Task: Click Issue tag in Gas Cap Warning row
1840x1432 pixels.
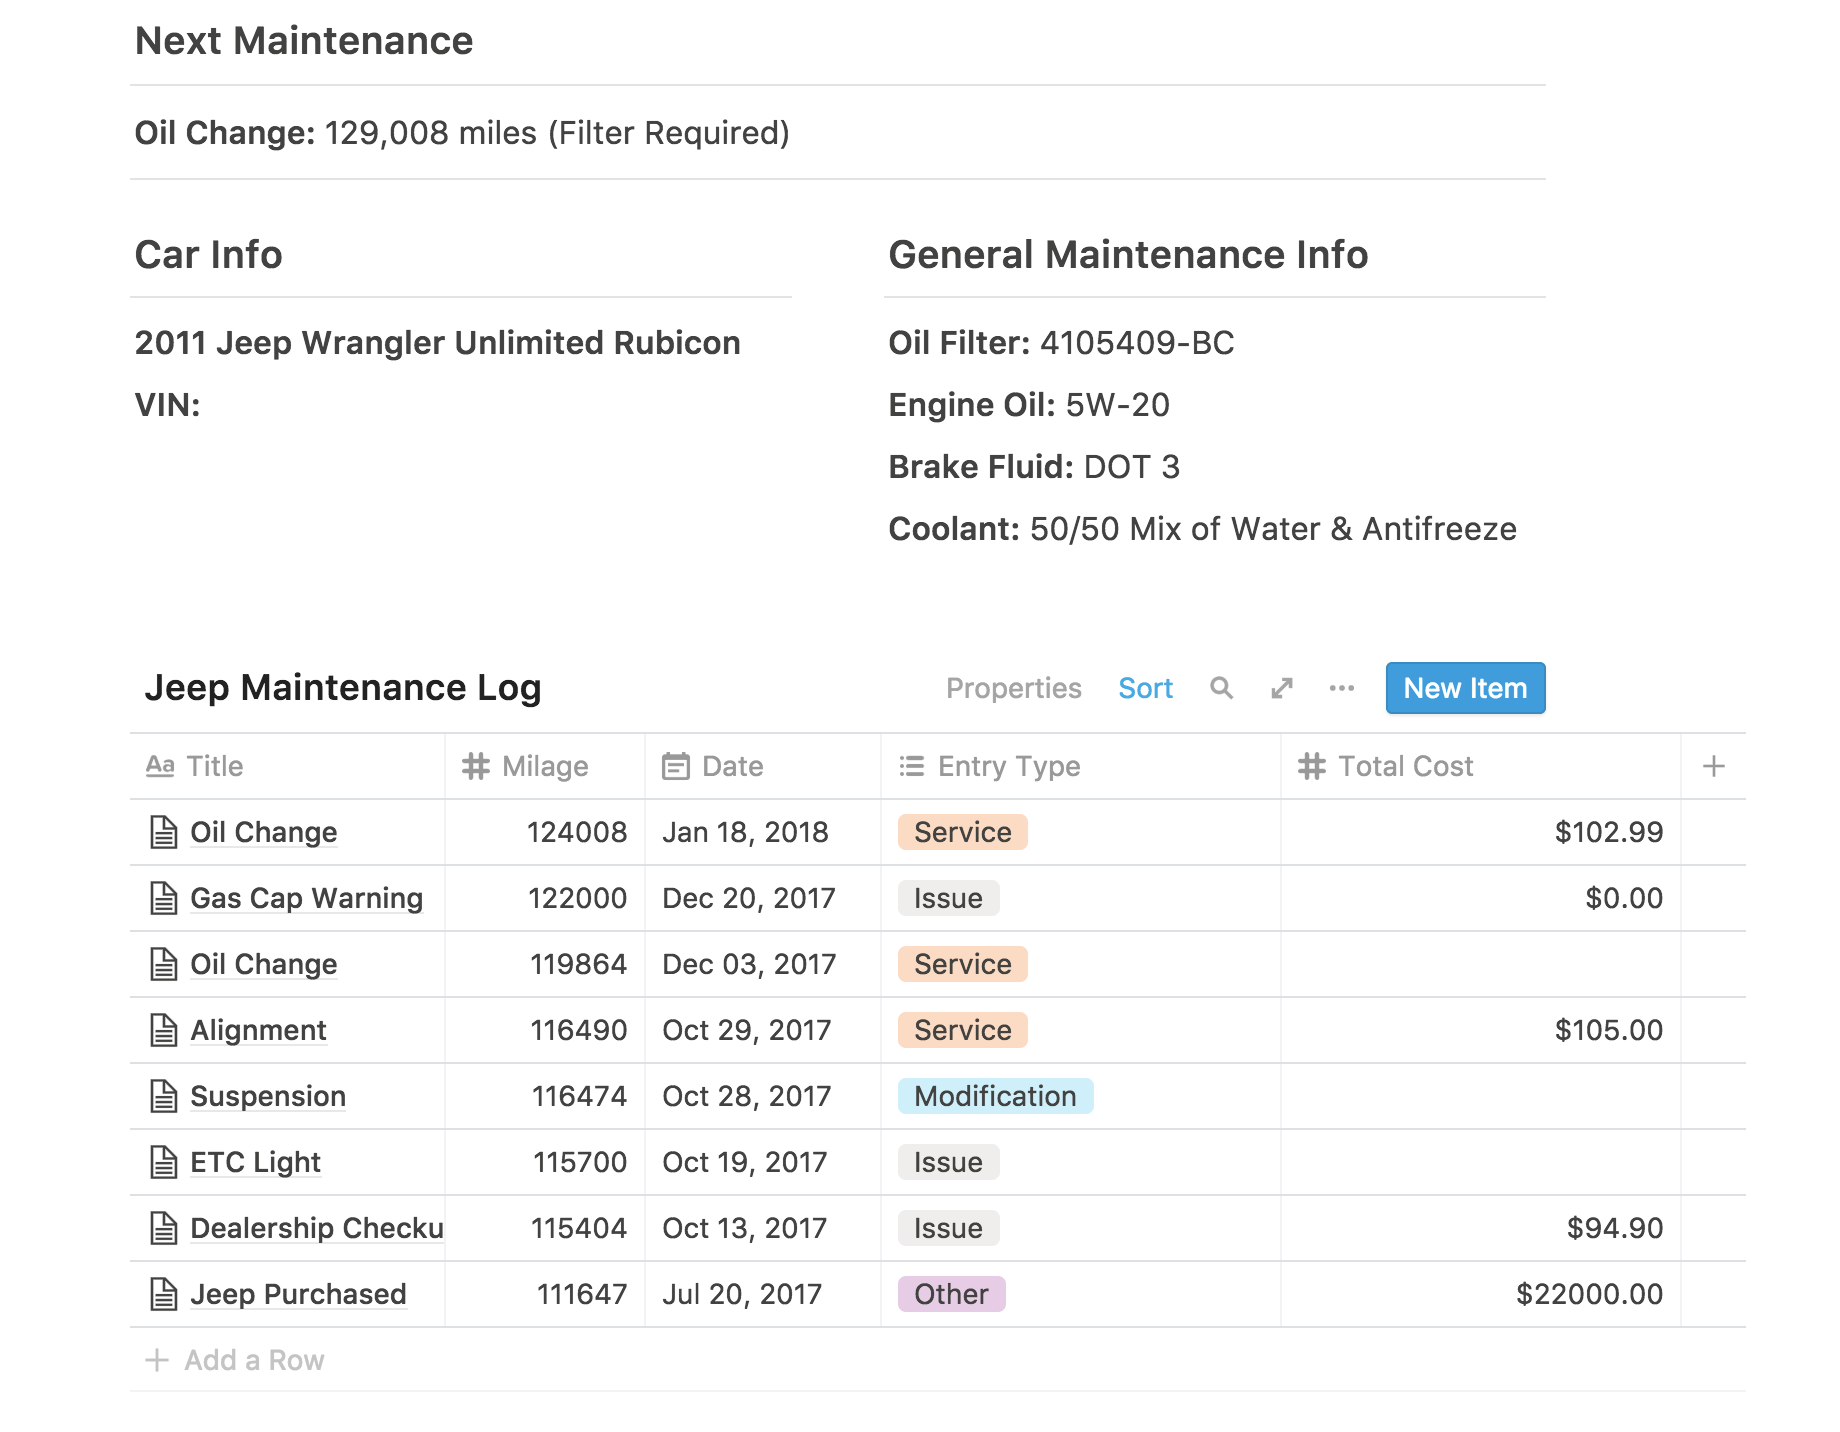Action: (948, 898)
